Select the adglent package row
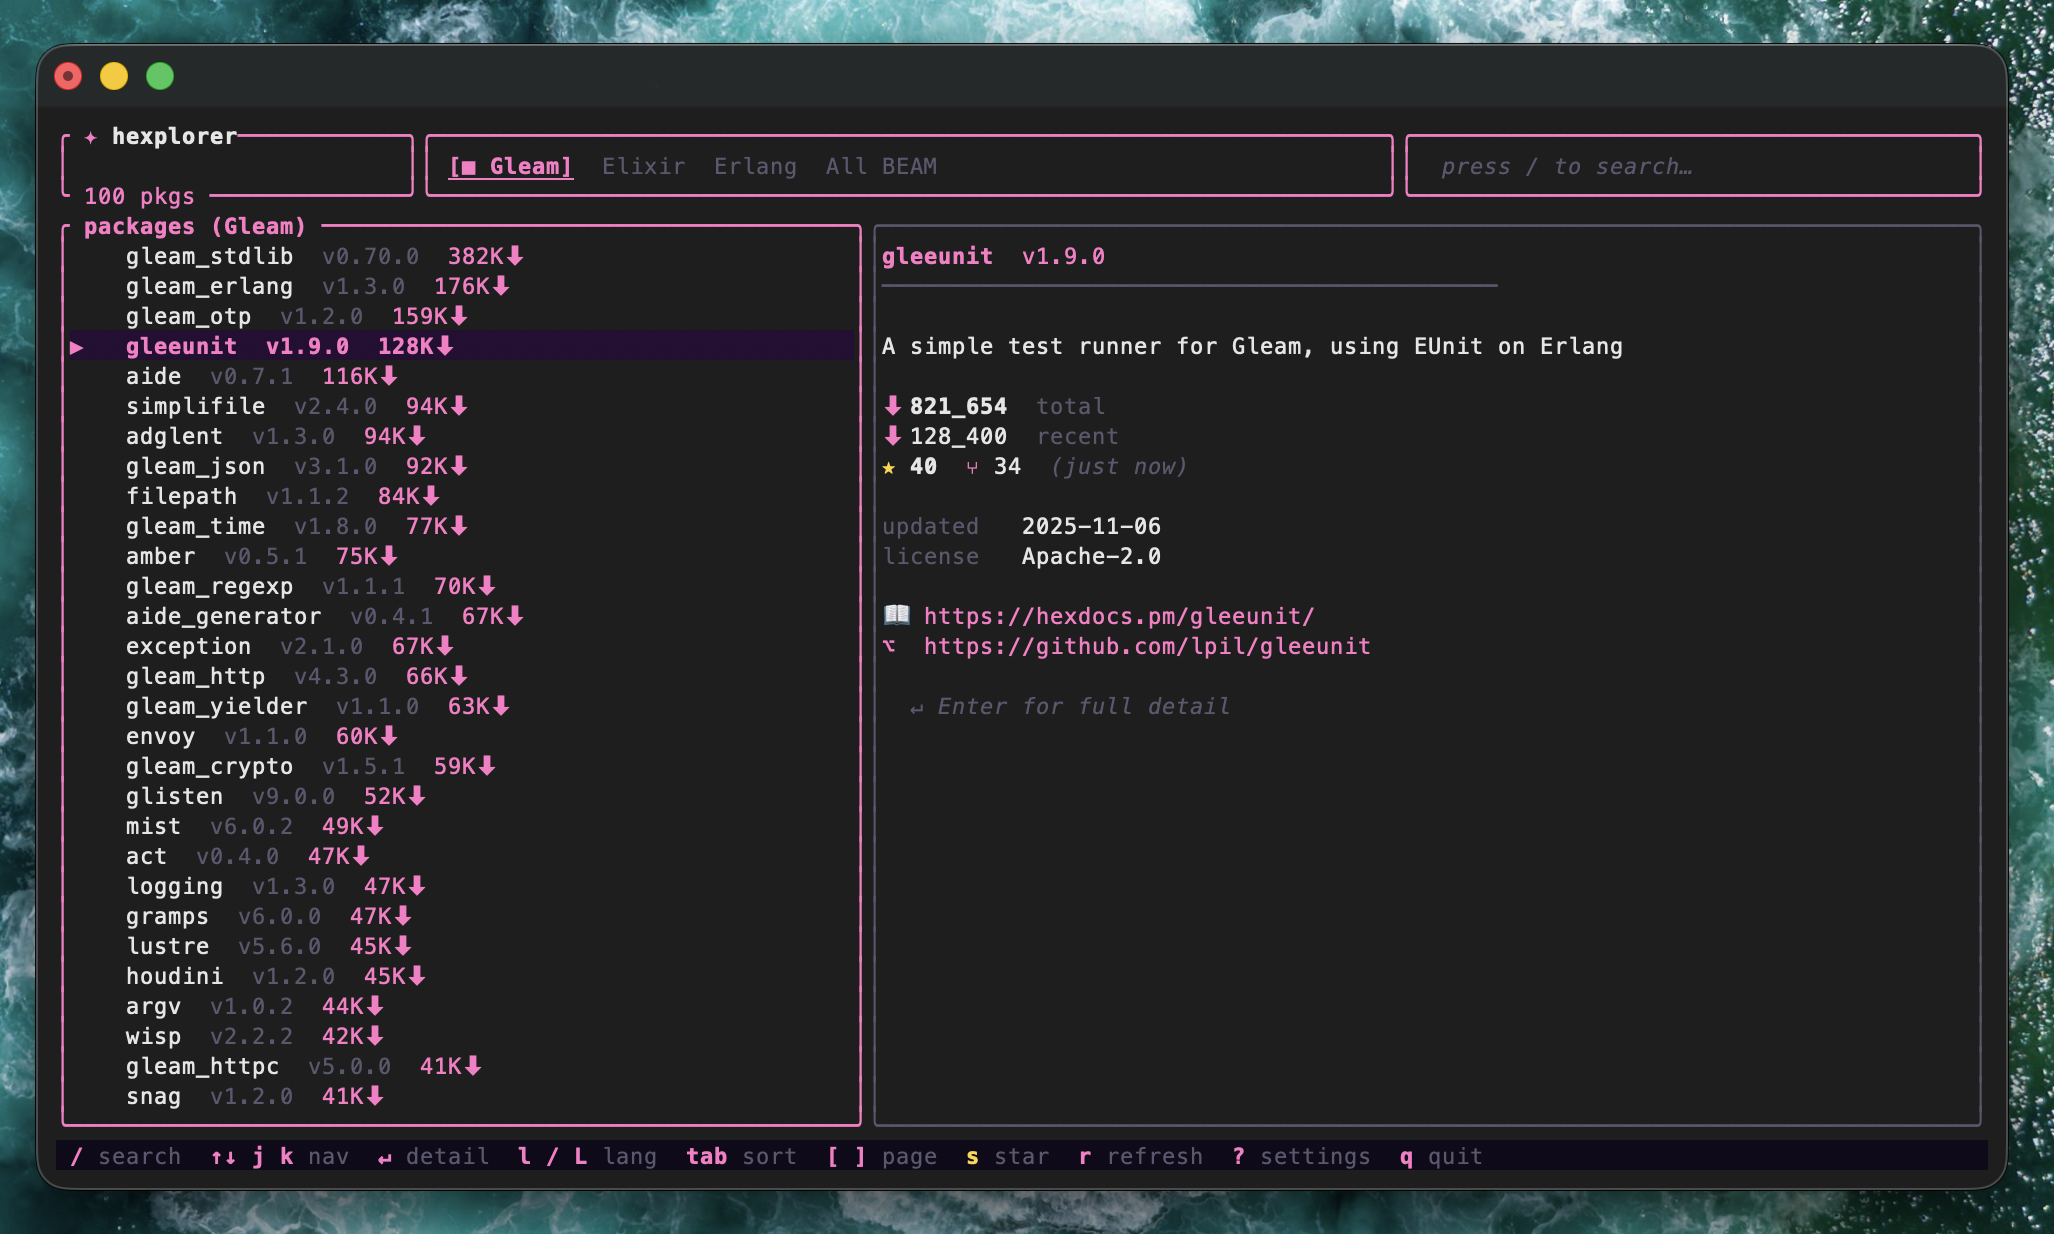 tap(462, 436)
